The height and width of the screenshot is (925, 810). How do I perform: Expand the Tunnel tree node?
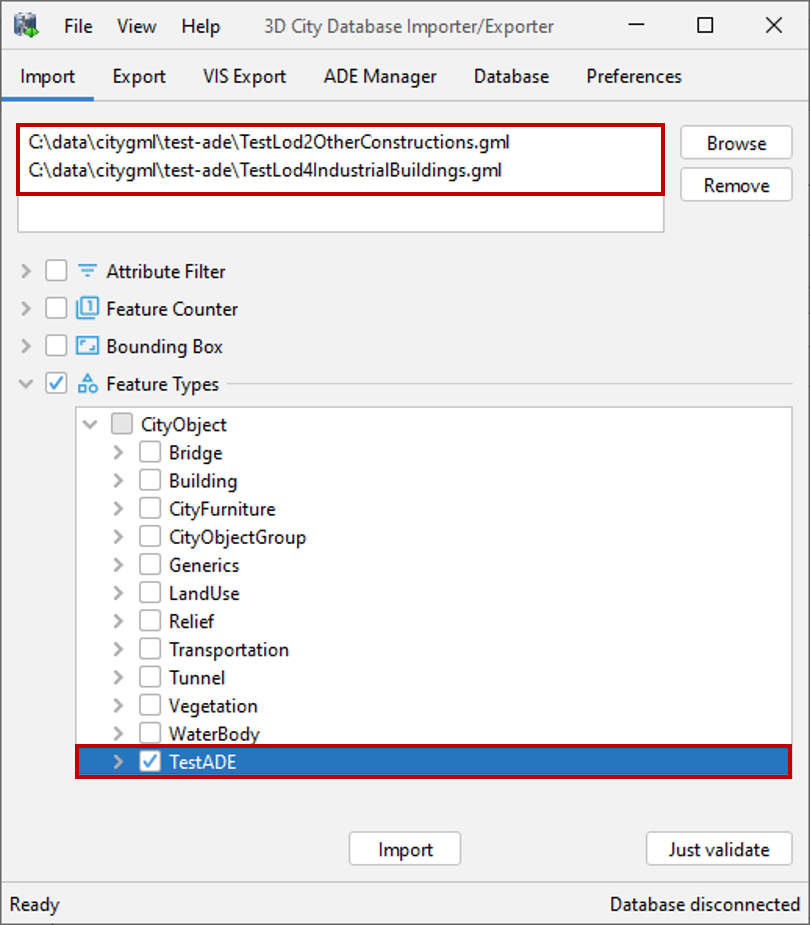tap(118, 677)
